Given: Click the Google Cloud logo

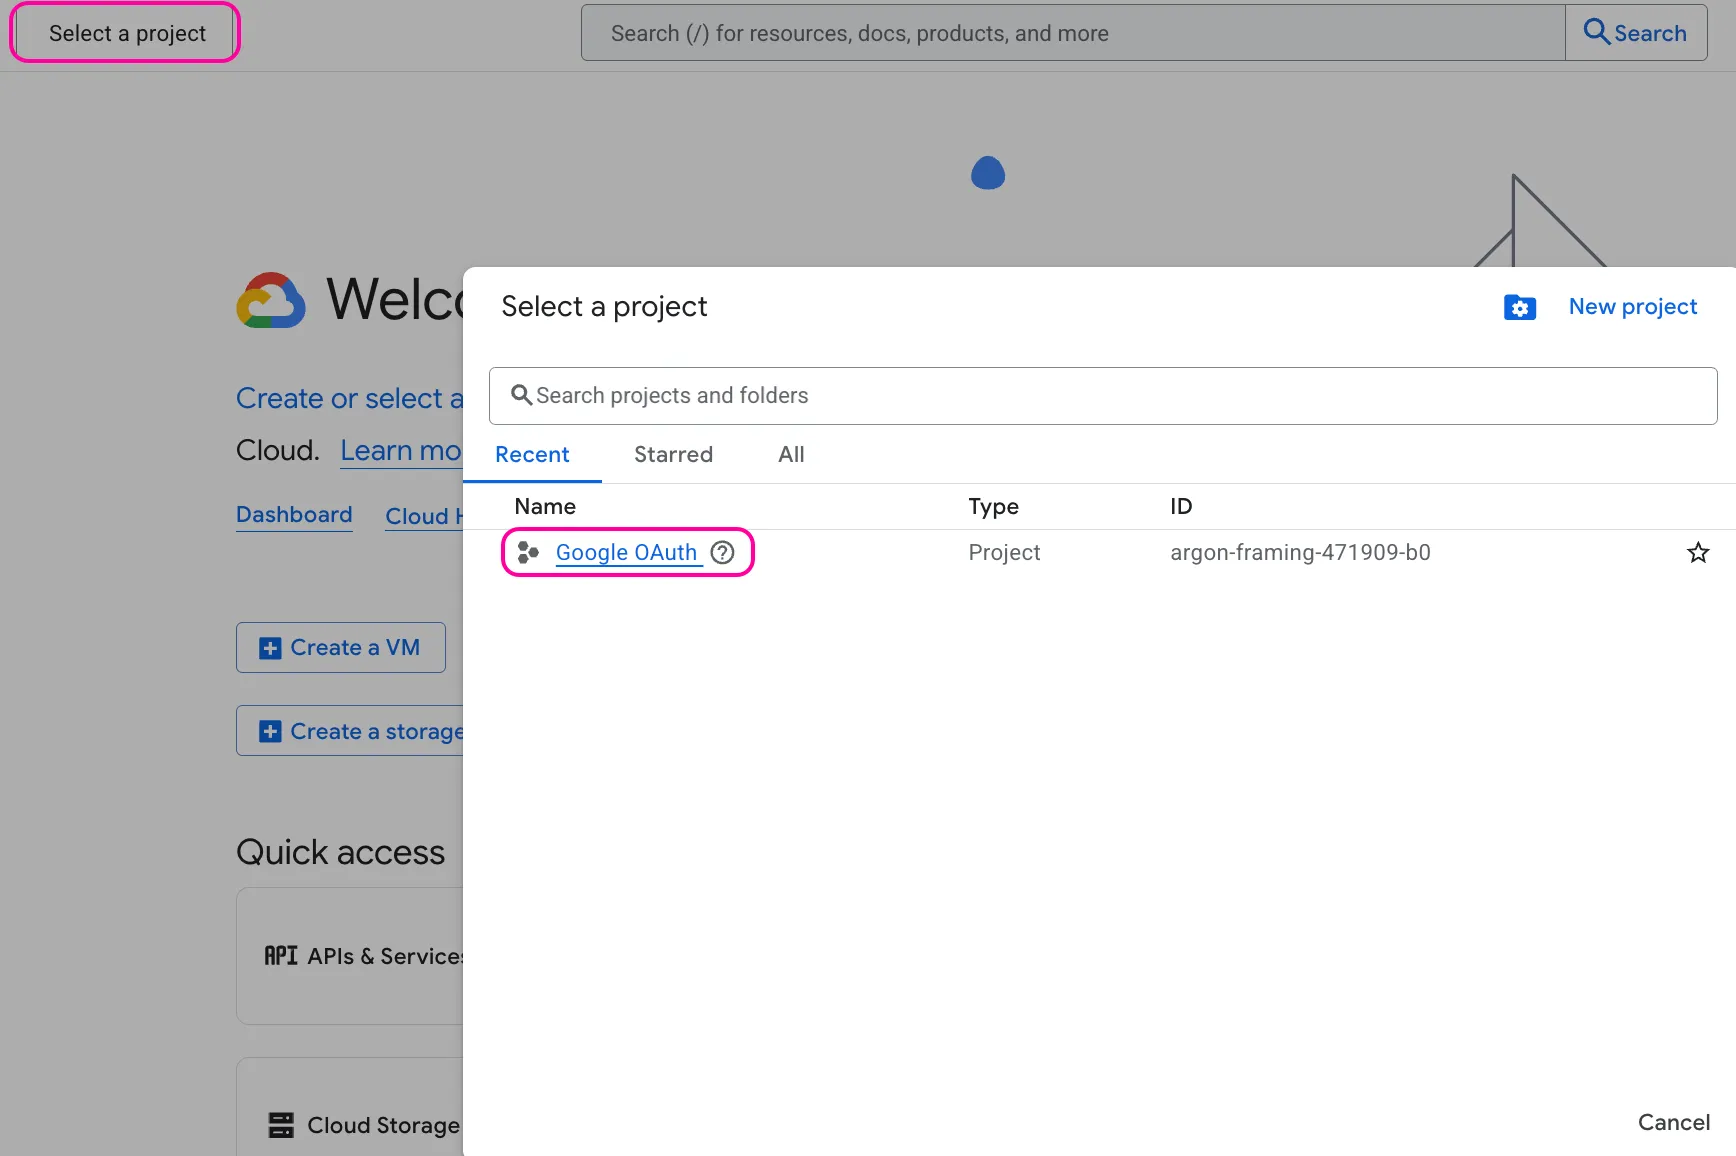Looking at the screenshot, I should tap(271, 301).
